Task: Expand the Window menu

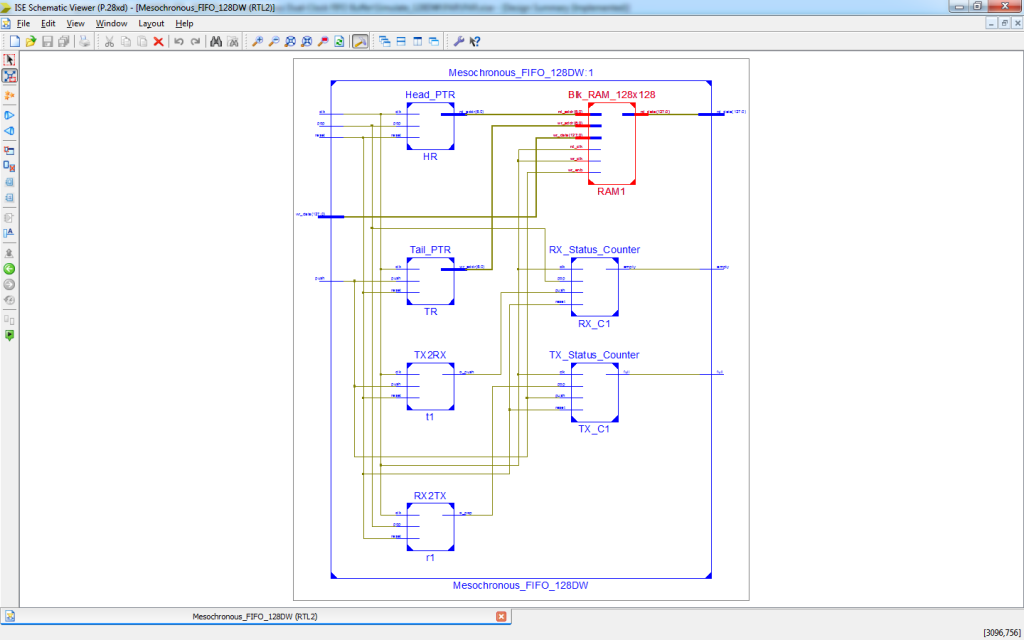Action: click(x=111, y=23)
